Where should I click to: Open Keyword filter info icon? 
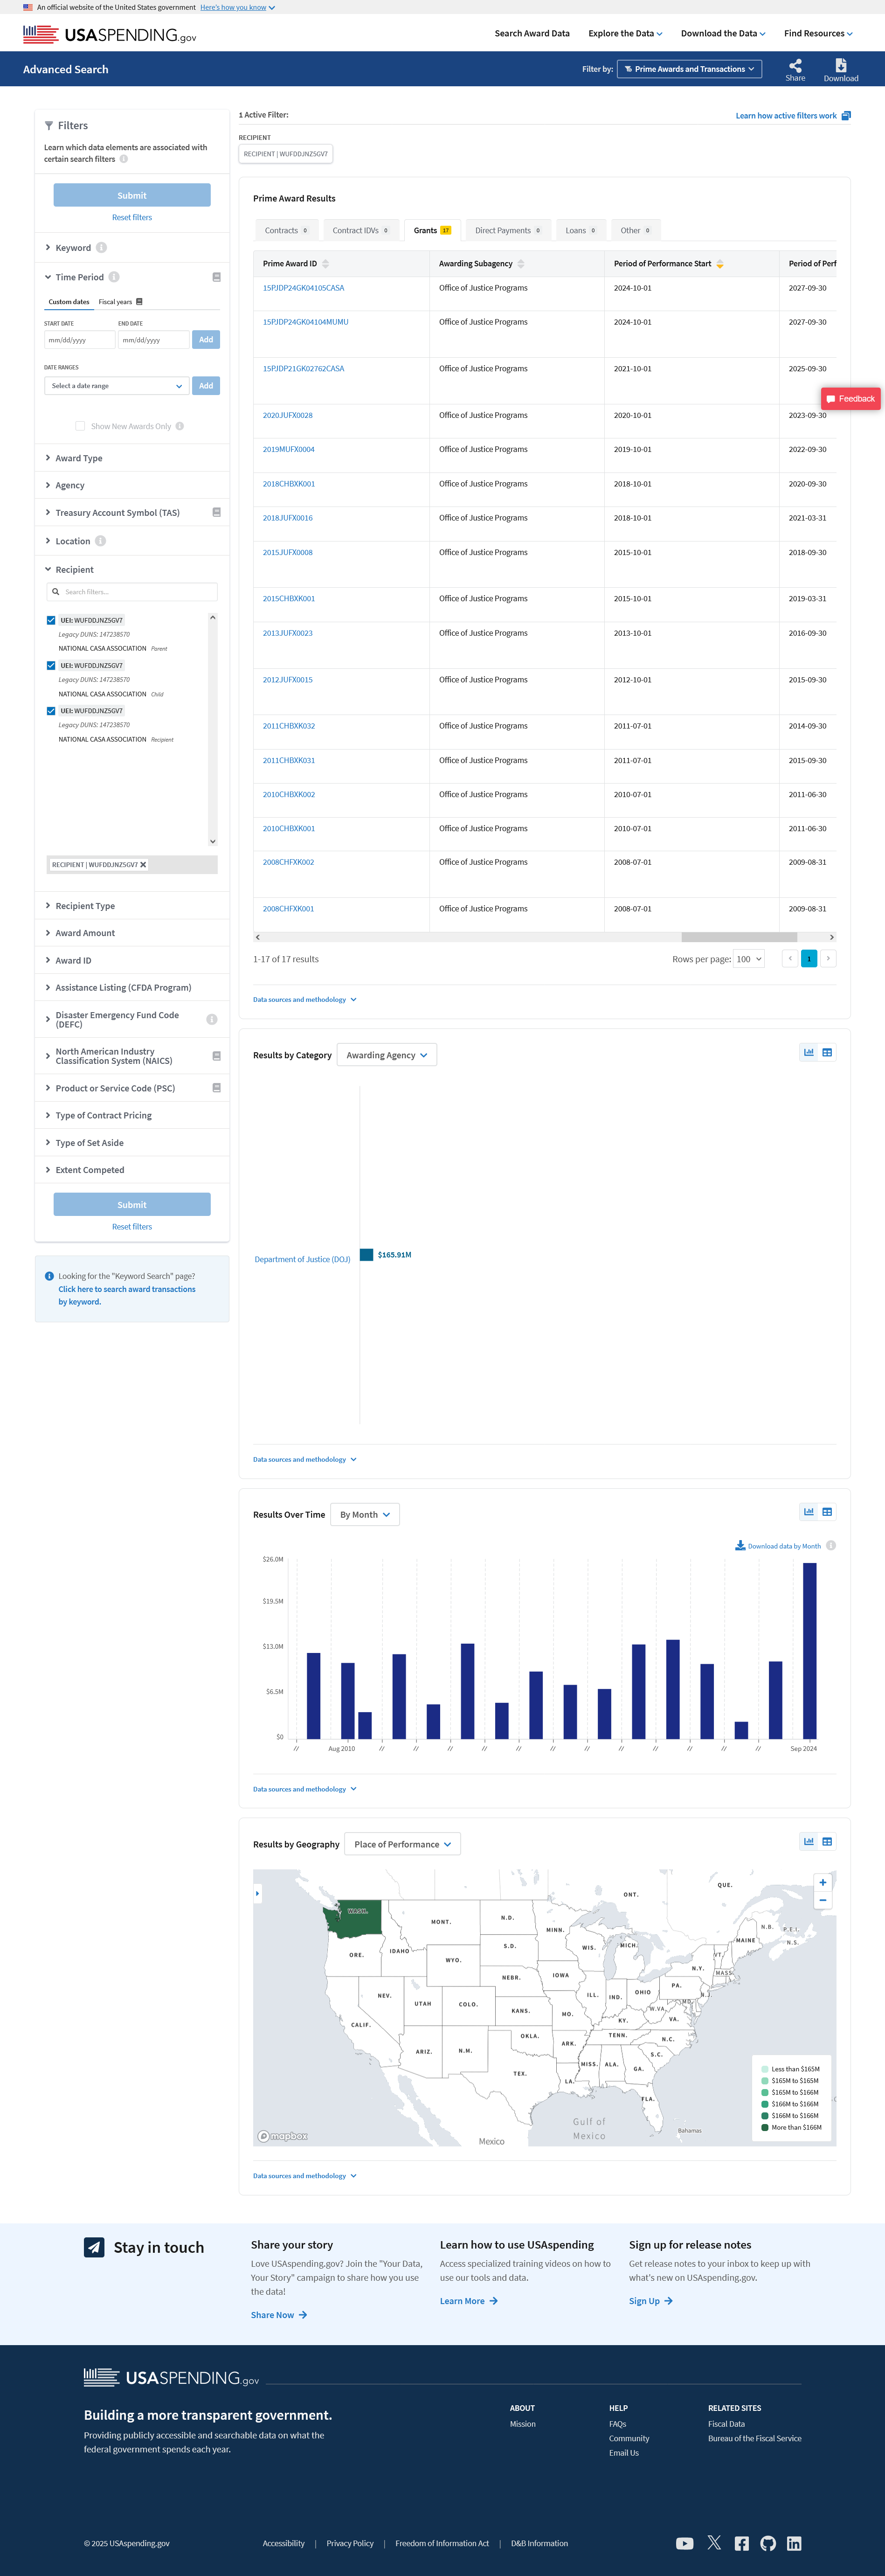click(x=101, y=248)
